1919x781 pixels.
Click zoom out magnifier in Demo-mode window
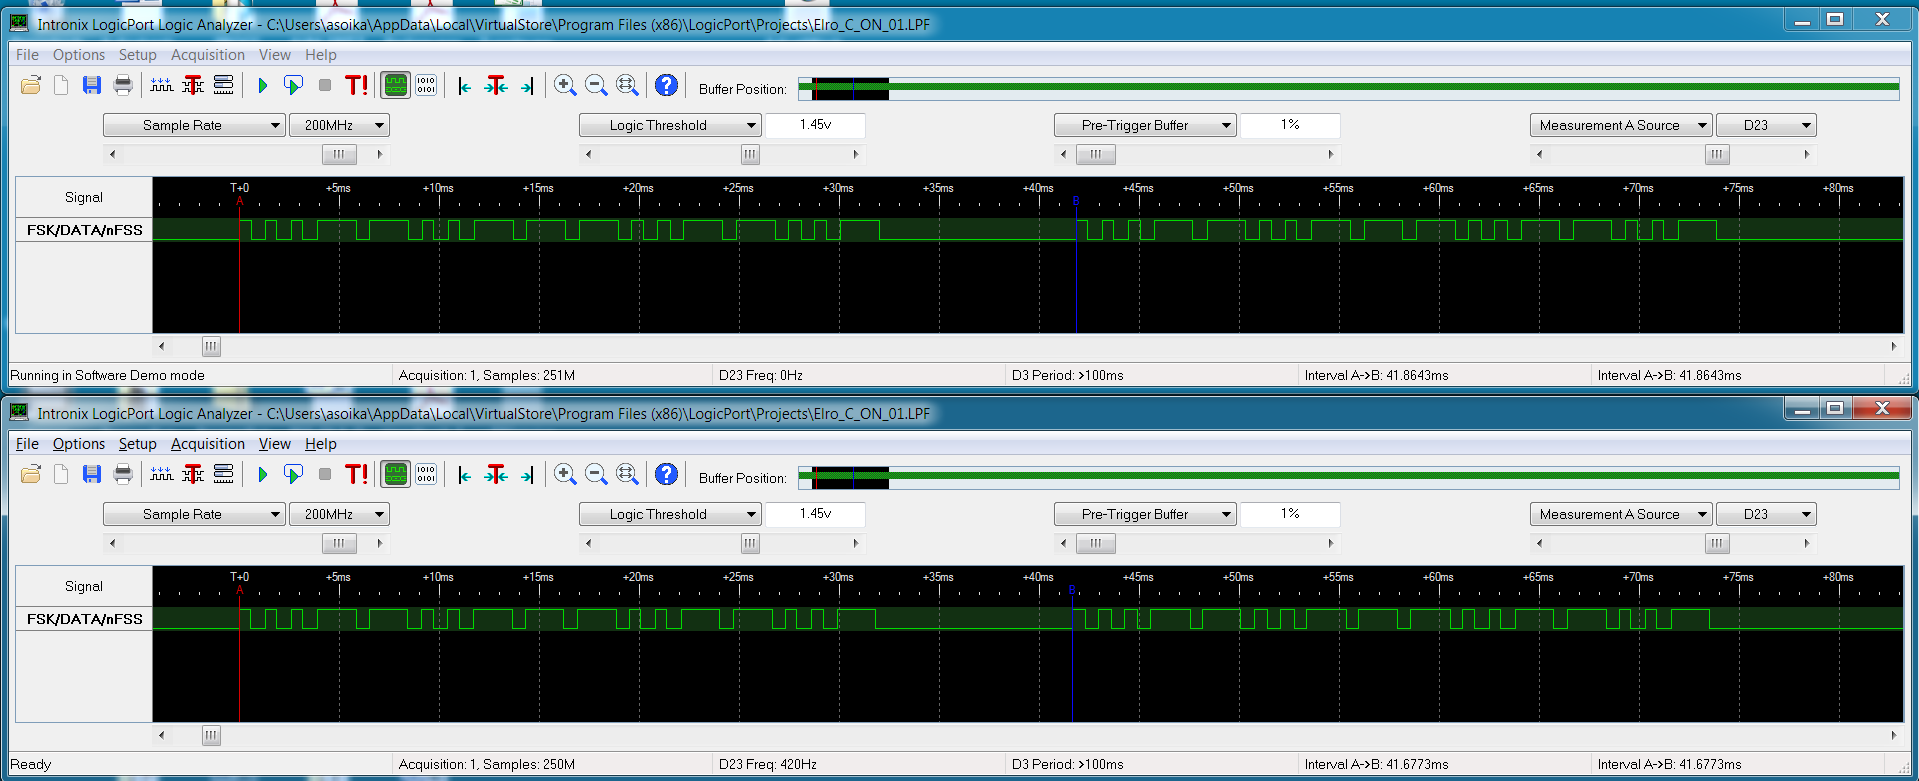tap(596, 85)
